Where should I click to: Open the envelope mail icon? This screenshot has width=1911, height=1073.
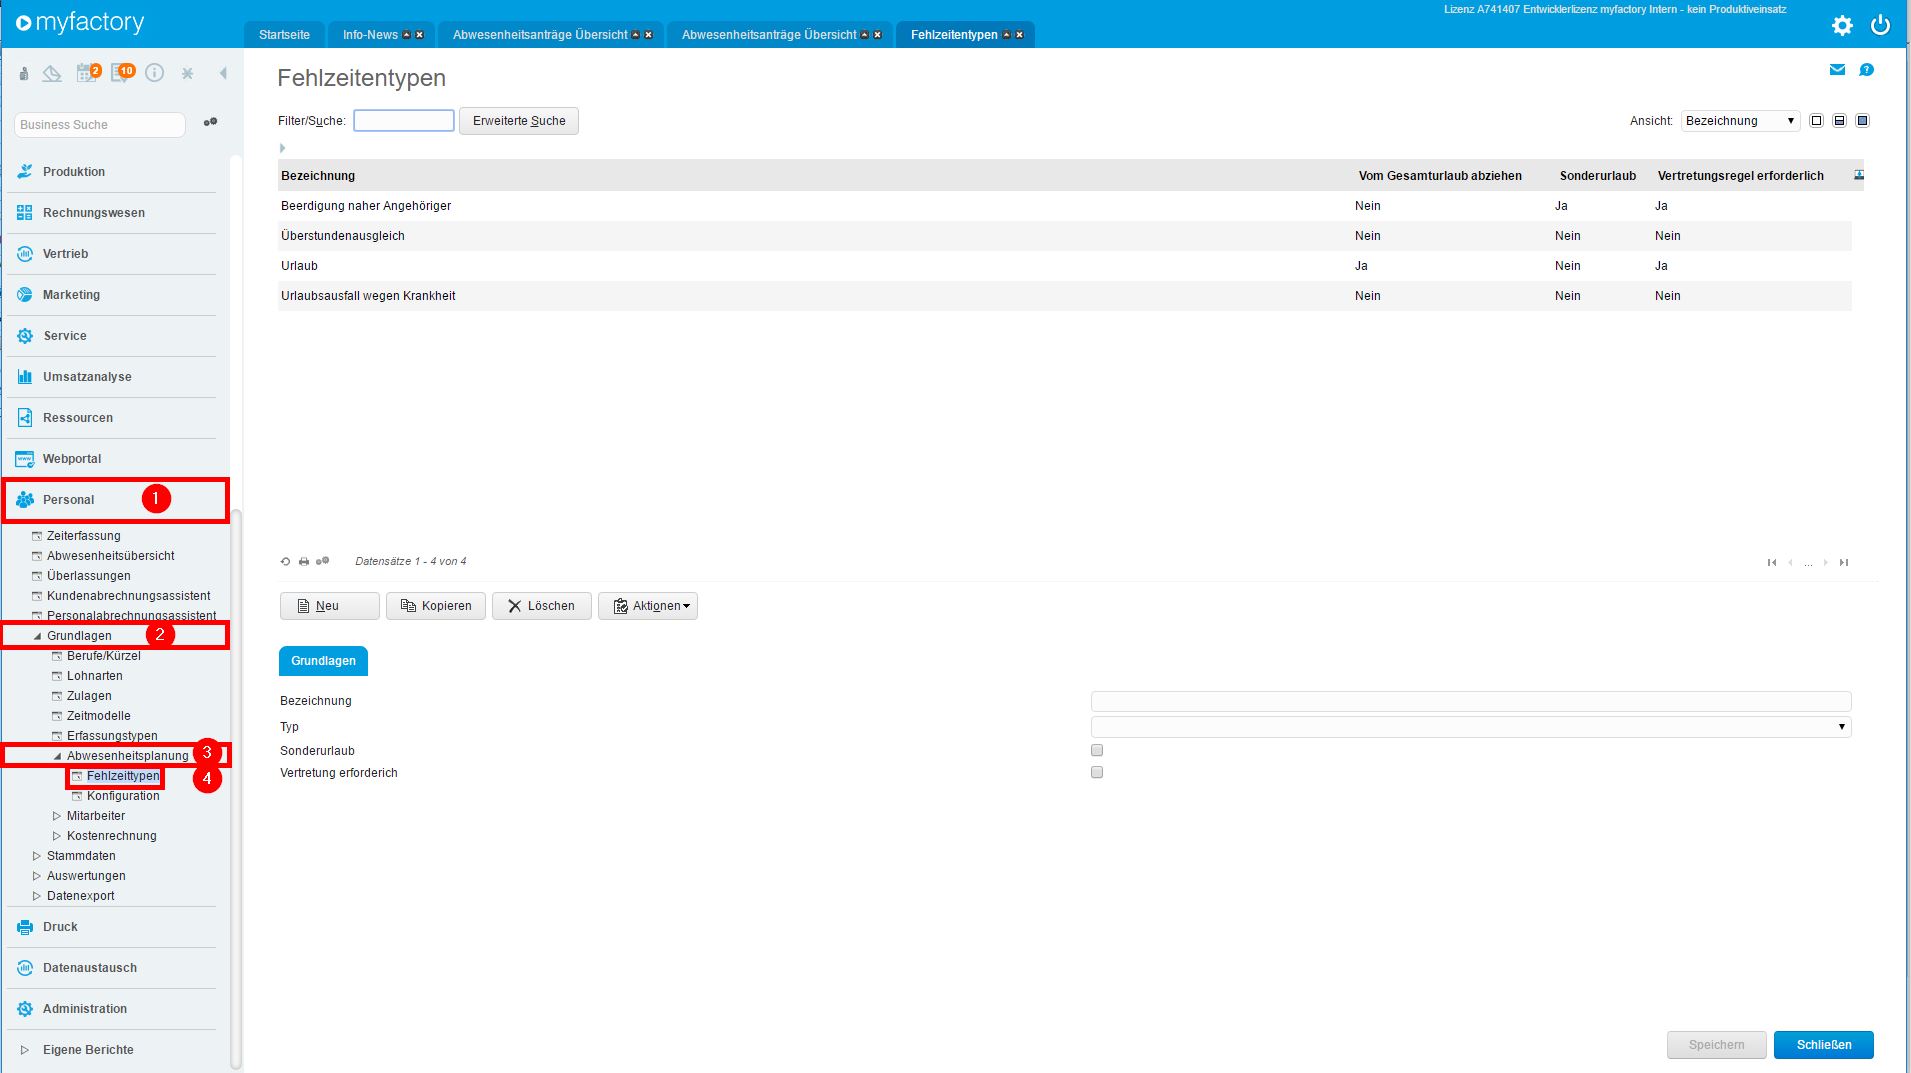(1837, 70)
